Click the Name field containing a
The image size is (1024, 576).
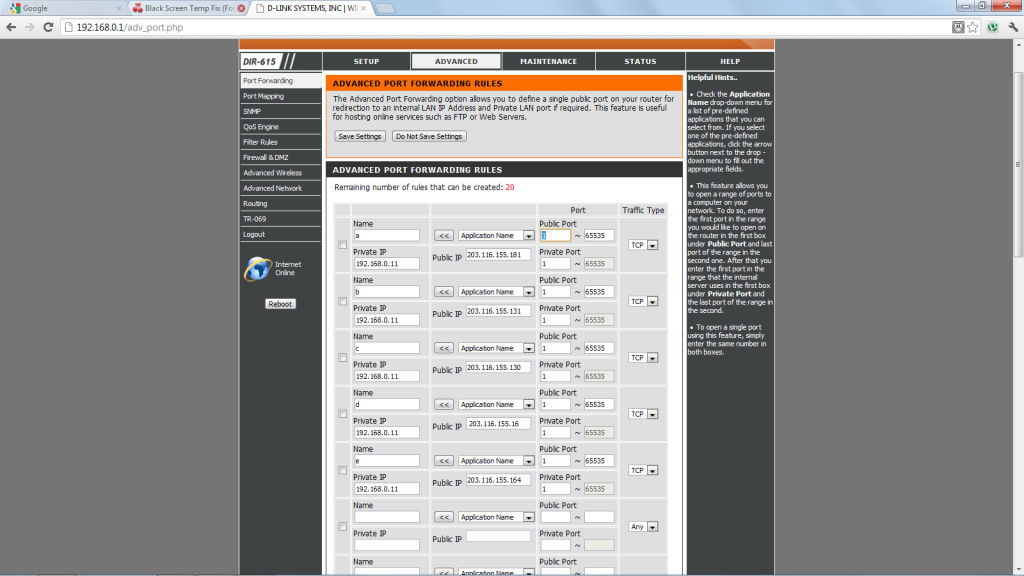tap(387, 236)
